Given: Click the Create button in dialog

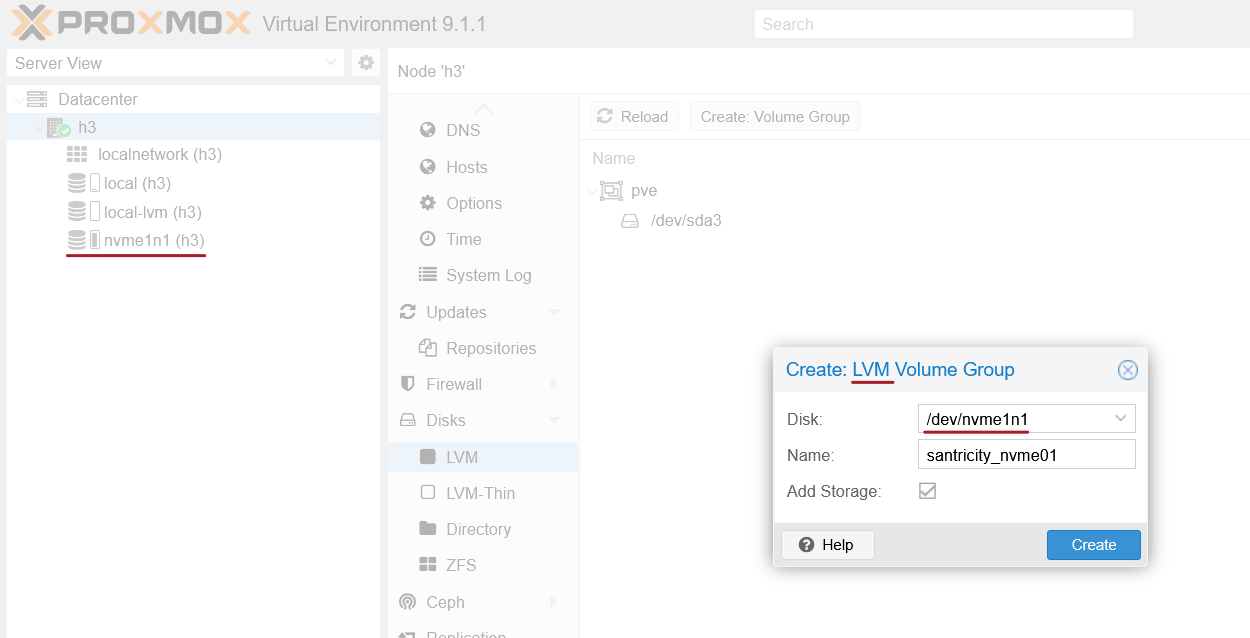Looking at the screenshot, I should pyautogui.click(x=1094, y=545).
